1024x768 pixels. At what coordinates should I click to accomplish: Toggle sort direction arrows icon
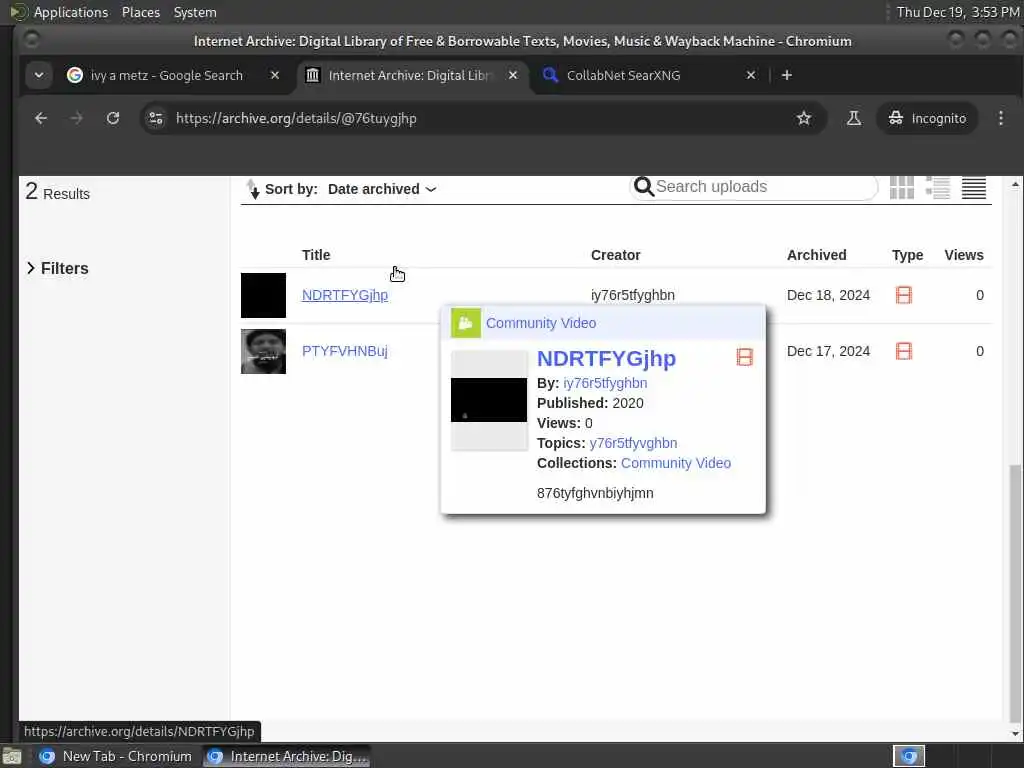(253, 189)
